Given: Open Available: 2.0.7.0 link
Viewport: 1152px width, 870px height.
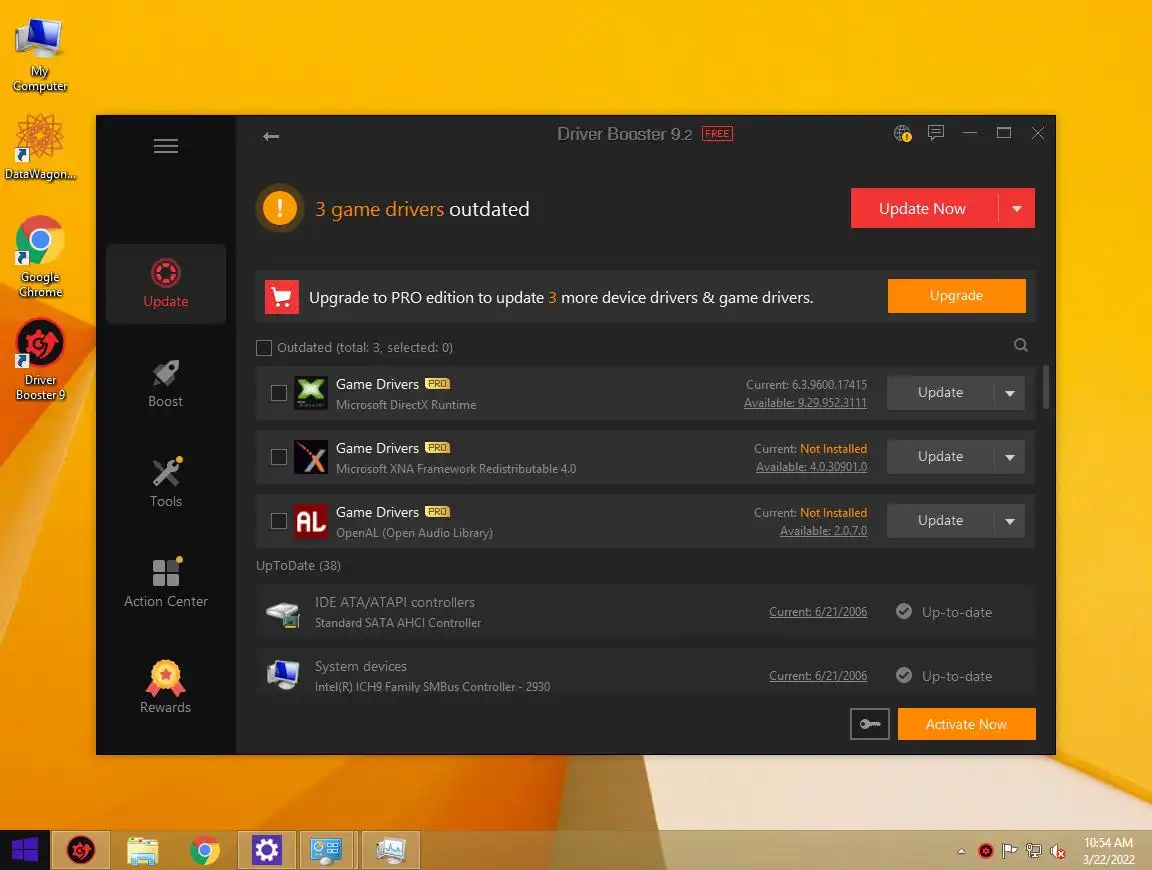Looking at the screenshot, I should point(823,531).
